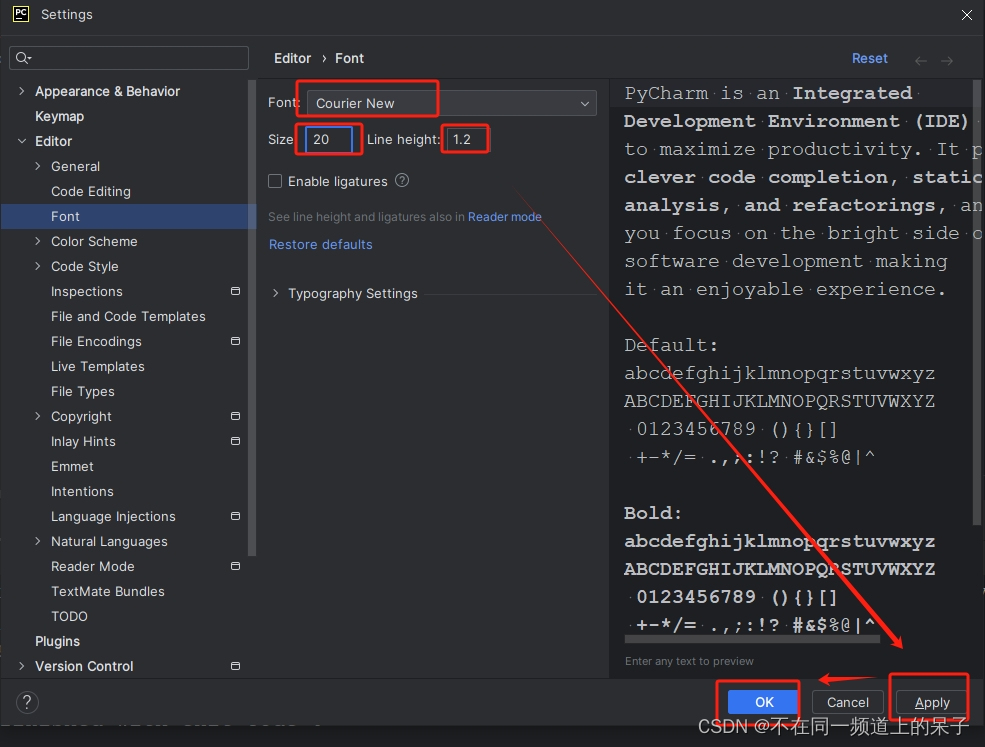Expand the Version Control section
The width and height of the screenshot is (985, 747).
22,666
